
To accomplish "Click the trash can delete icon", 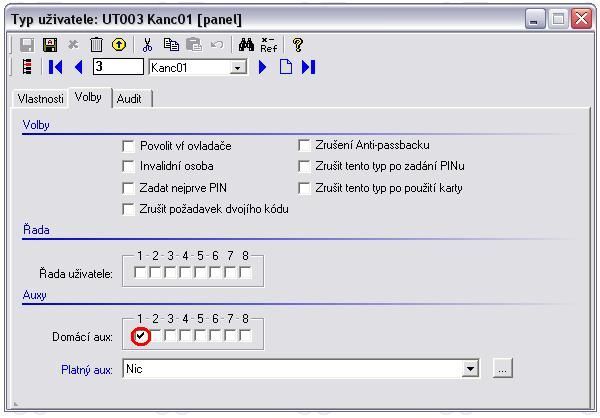I will pos(96,45).
